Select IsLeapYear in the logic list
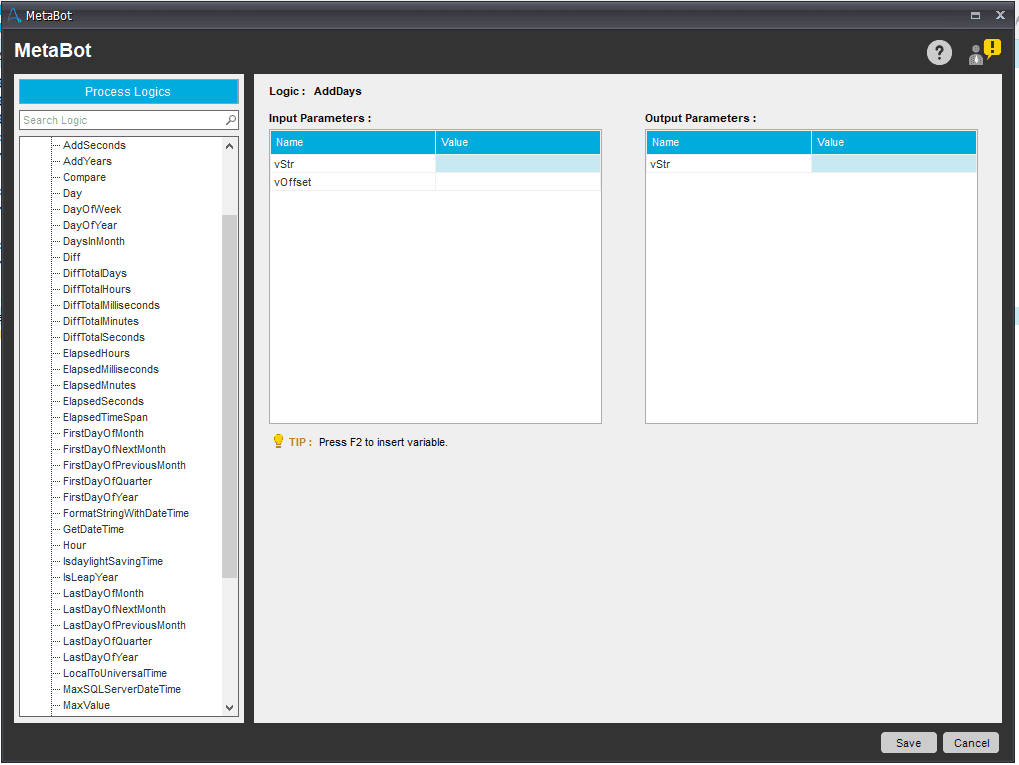Viewport: 1019px width, 765px height. pyautogui.click(x=90, y=577)
